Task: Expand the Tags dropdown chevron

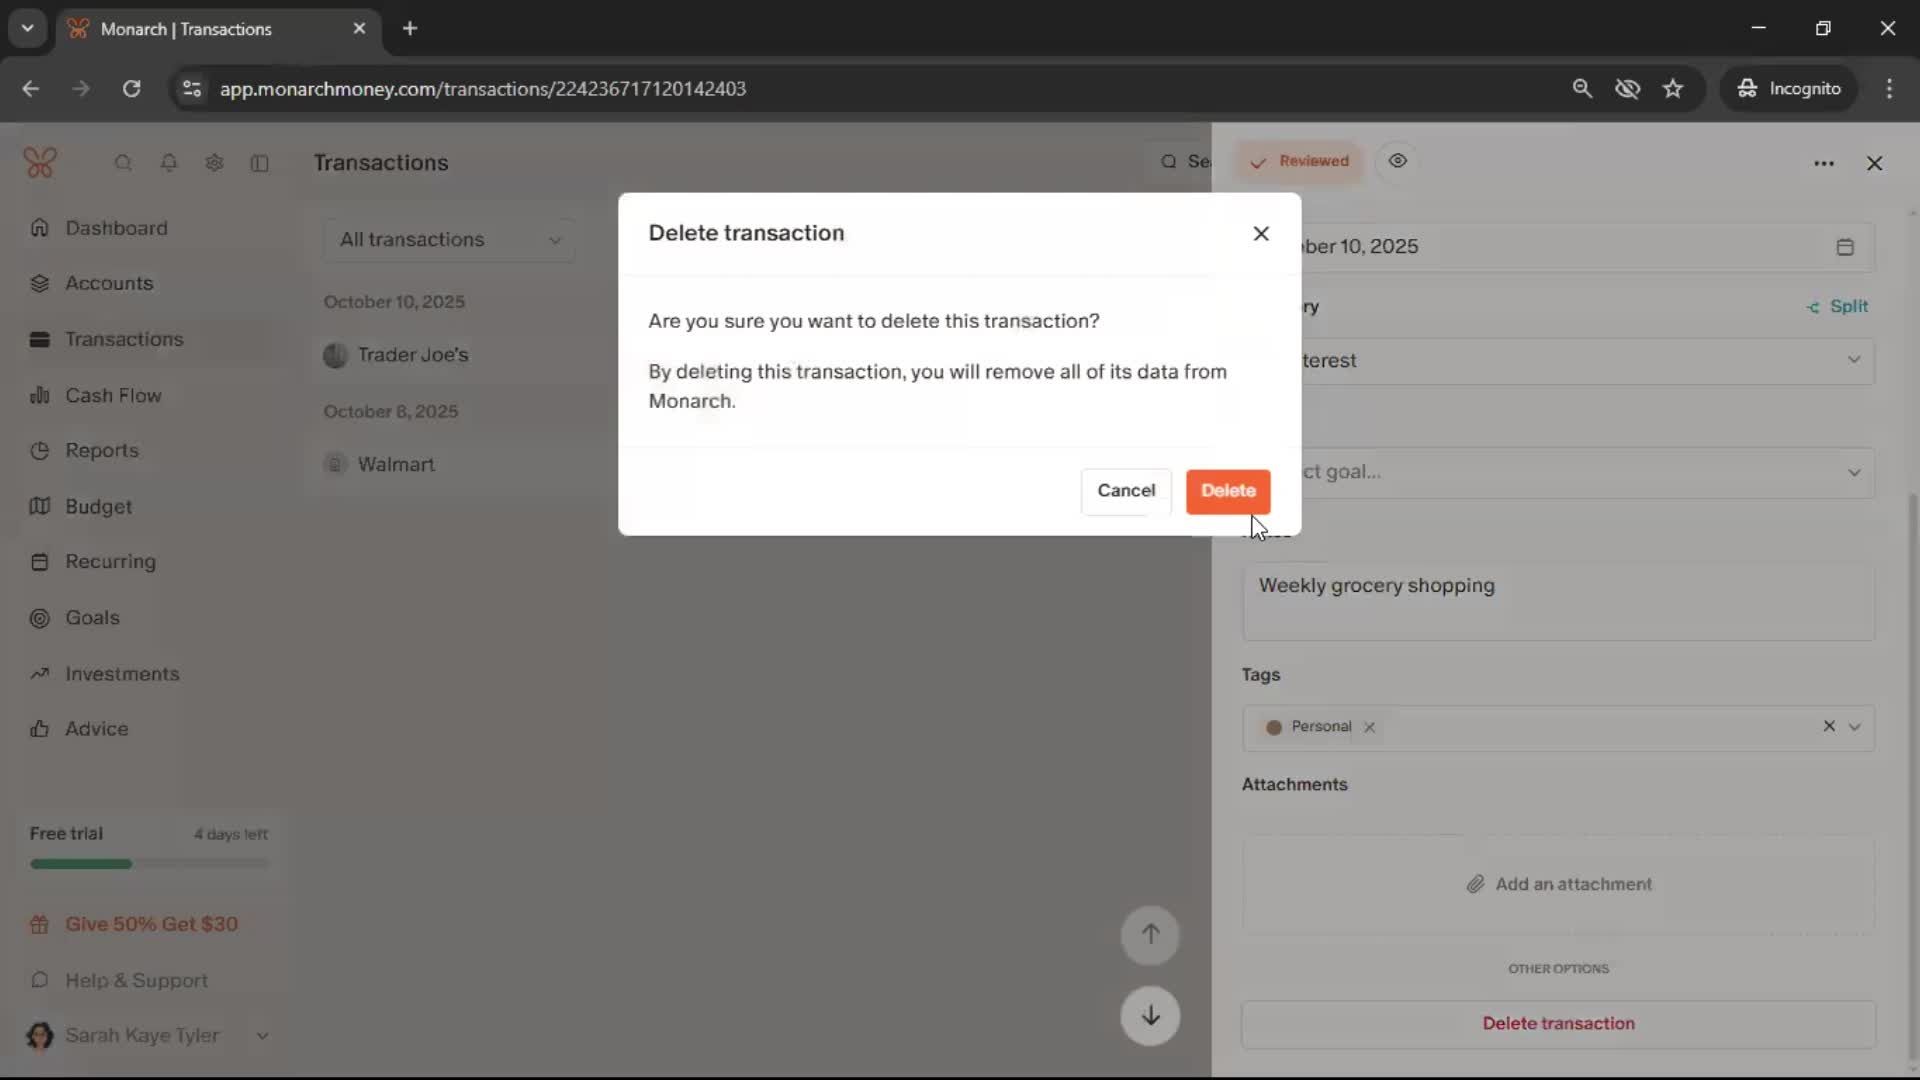Action: click(1855, 727)
